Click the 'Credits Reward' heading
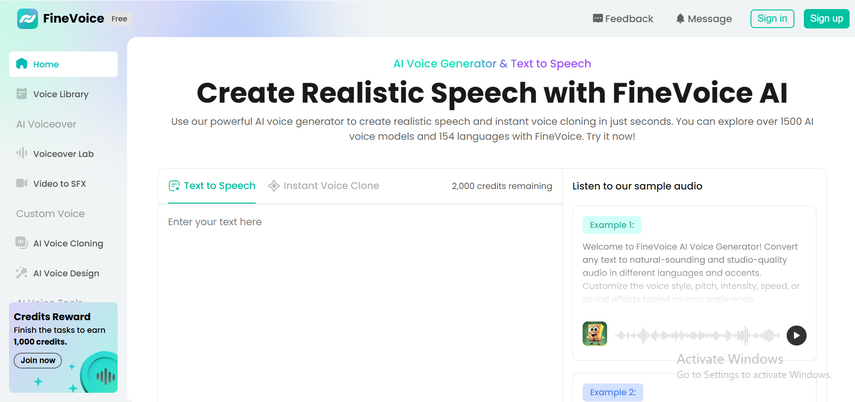 [x=52, y=317]
